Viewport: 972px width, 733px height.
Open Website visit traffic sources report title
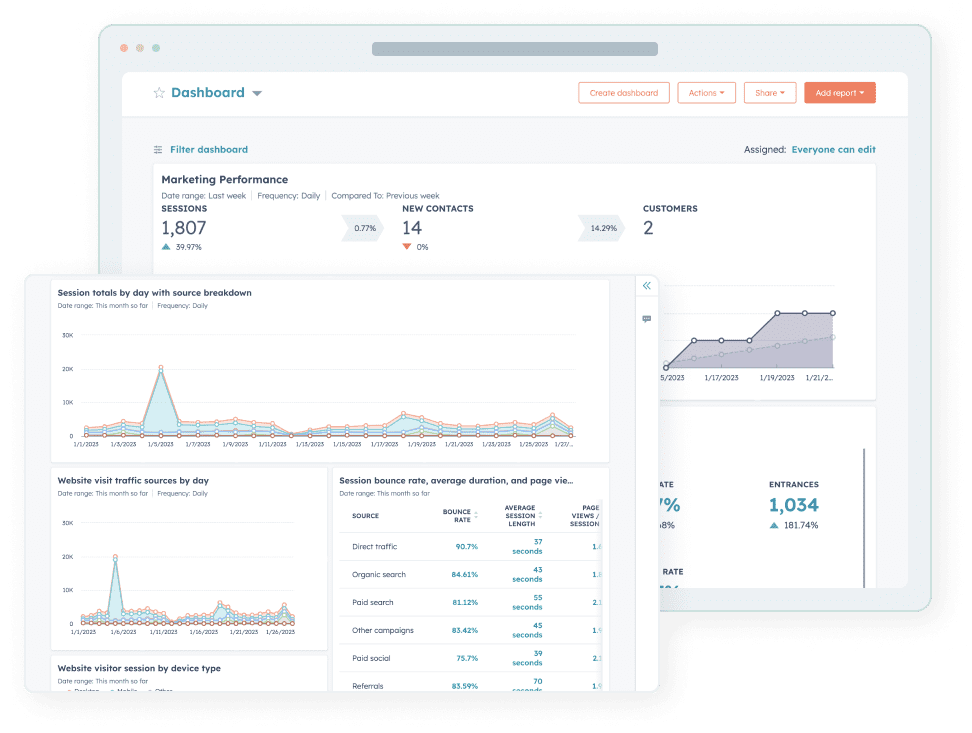click(x=133, y=481)
